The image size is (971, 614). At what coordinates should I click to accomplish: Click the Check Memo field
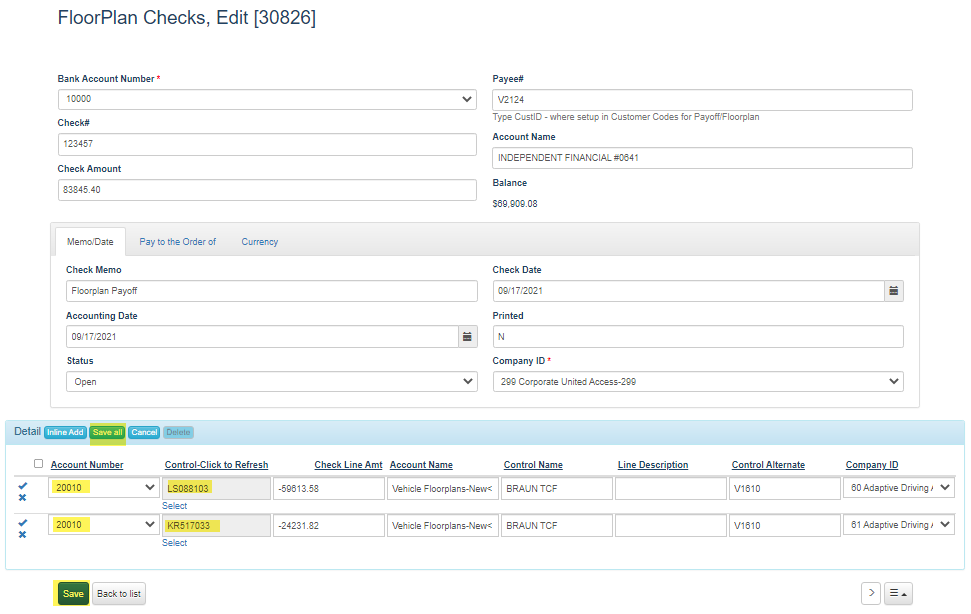coord(272,291)
